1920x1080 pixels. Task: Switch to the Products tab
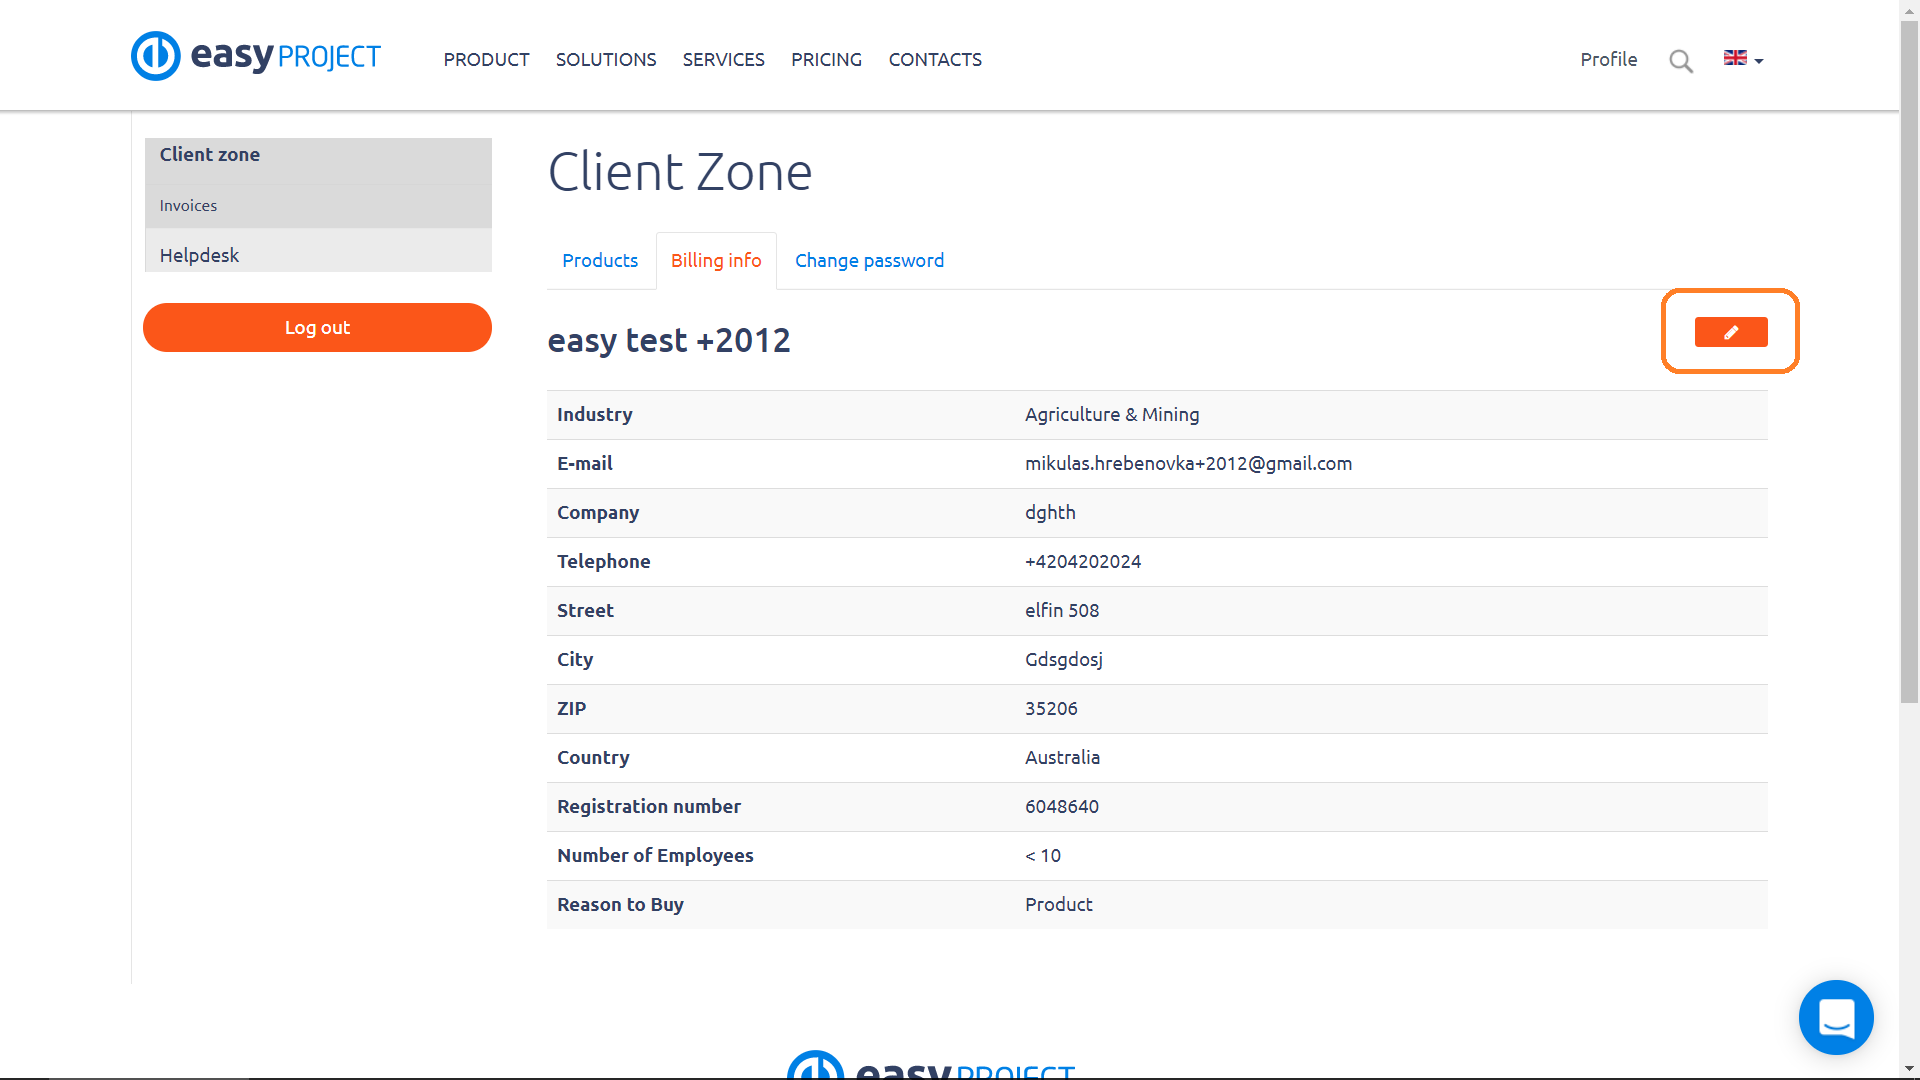tap(600, 261)
